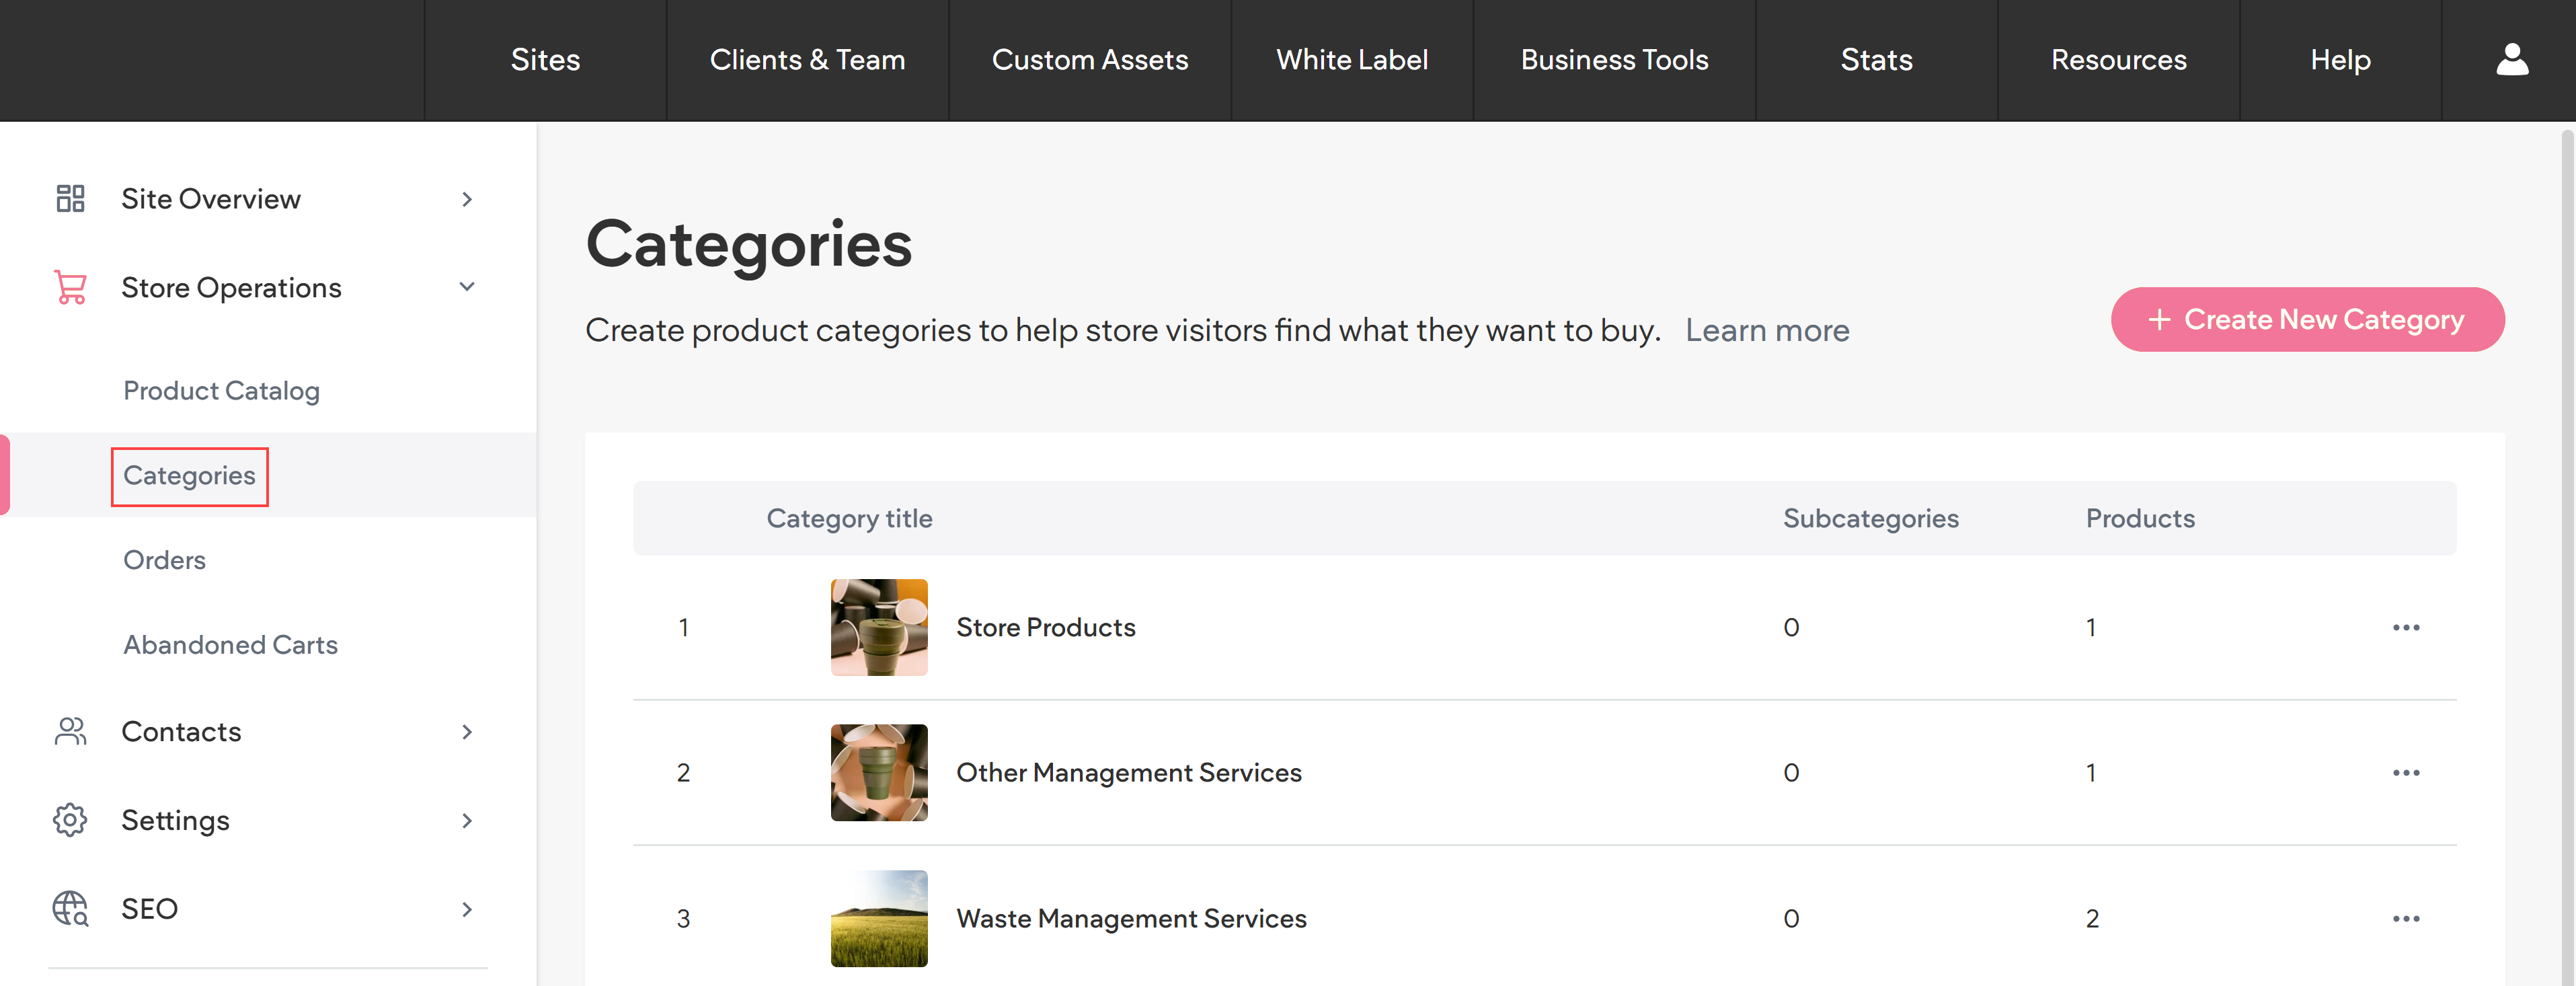The image size is (2576, 986).
Task: Select the Contacts people icon
Action: [x=69, y=731]
